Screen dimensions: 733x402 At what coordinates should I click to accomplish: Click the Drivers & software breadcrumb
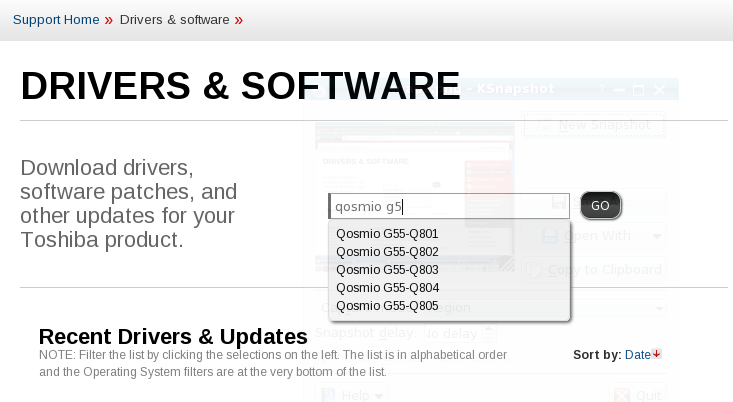[x=174, y=20]
